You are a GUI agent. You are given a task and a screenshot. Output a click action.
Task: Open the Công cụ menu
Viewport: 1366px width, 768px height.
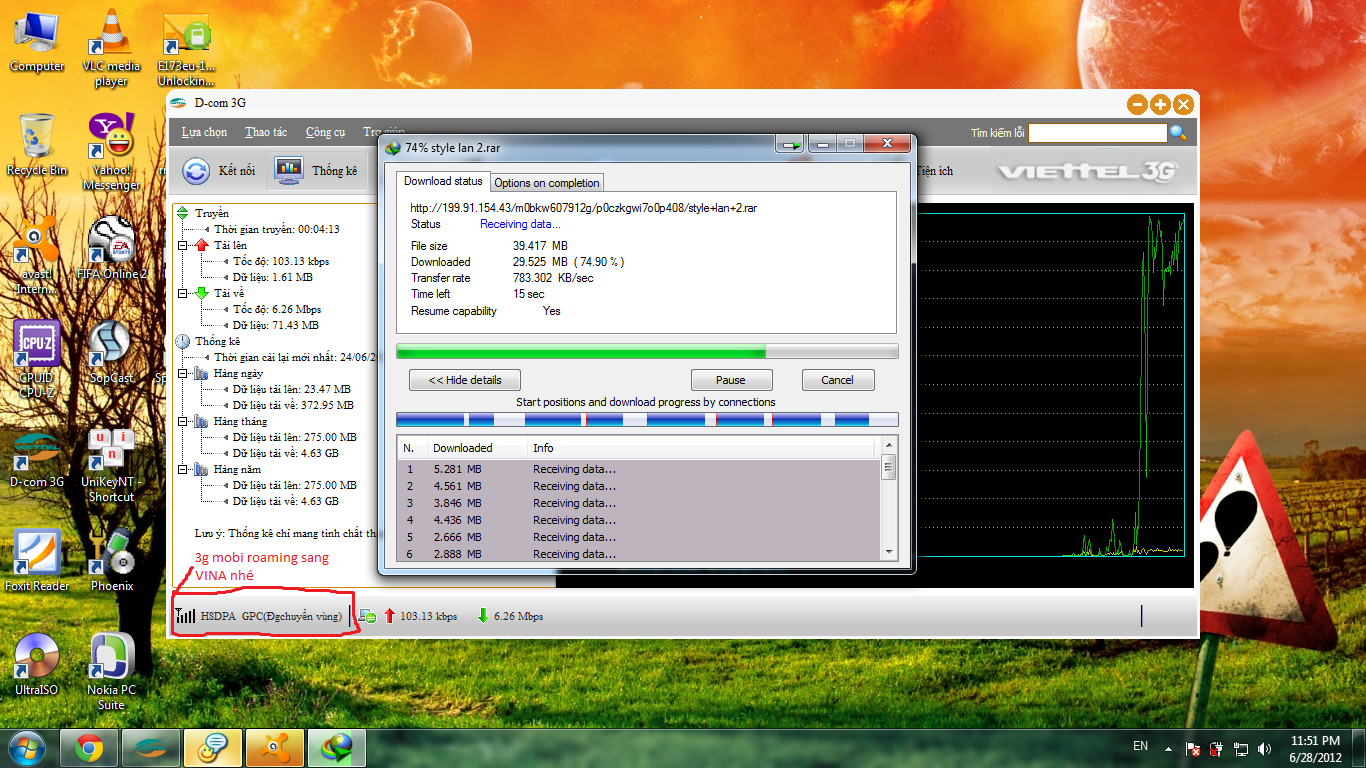pyautogui.click(x=325, y=132)
